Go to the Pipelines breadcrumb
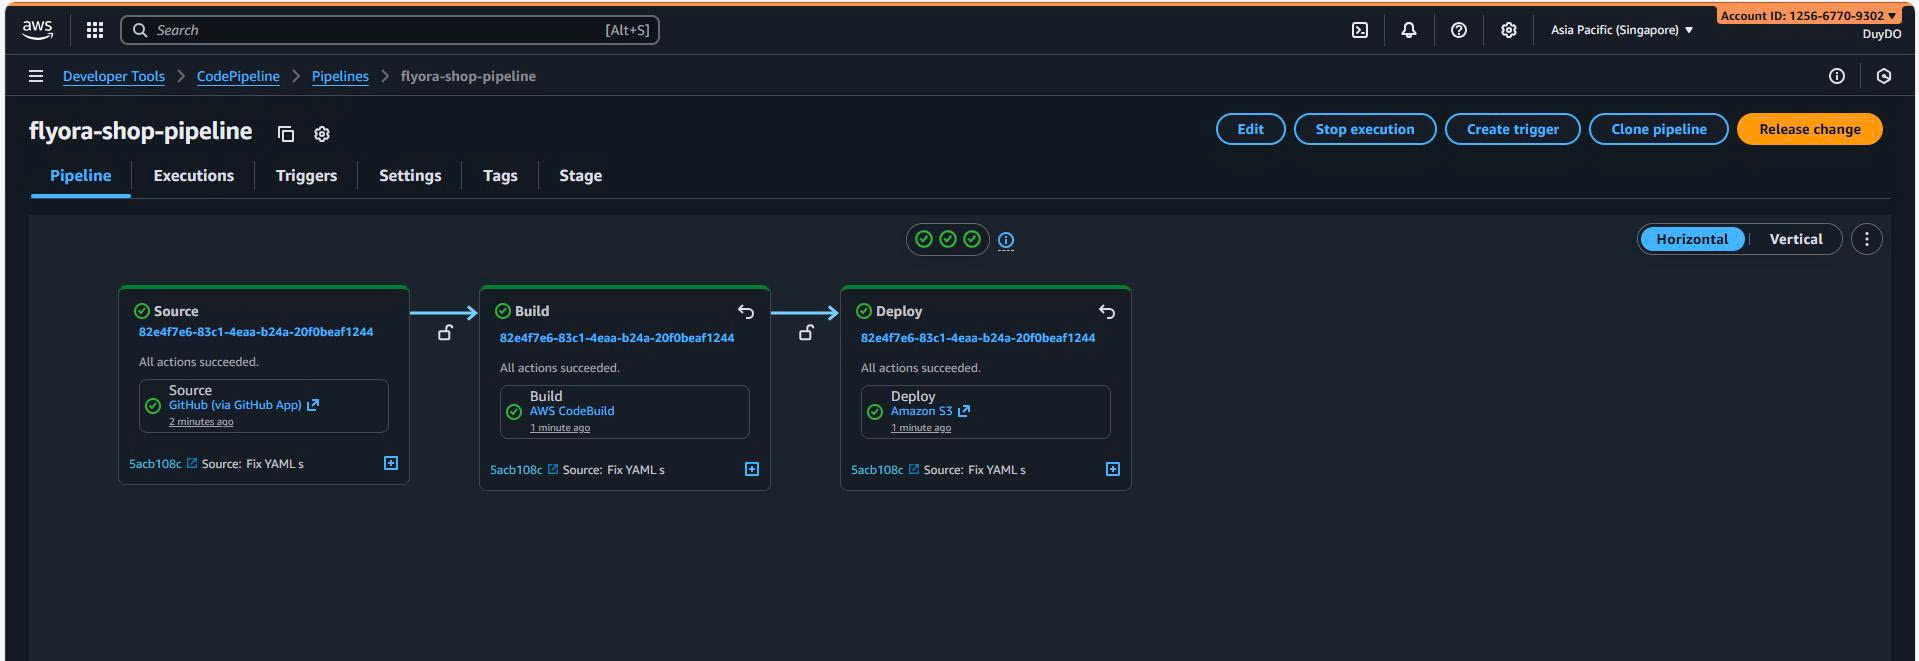1919x661 pixels. tap(340, 76)
